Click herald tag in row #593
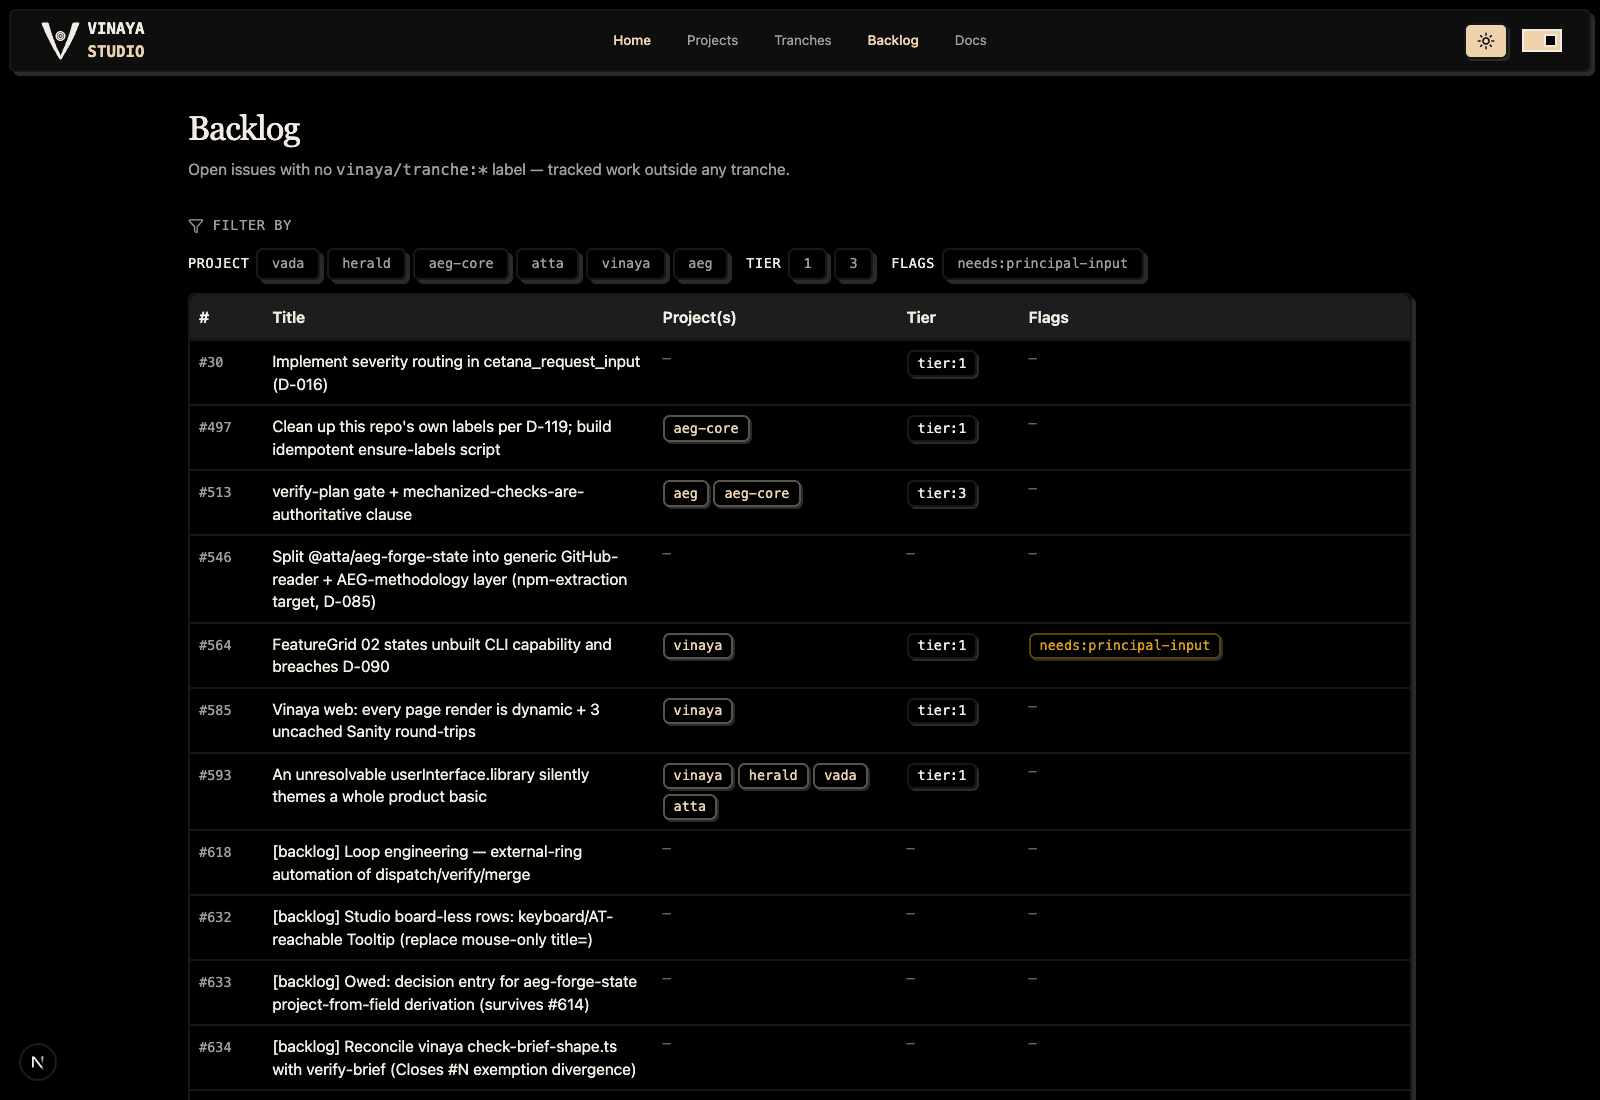 click(773, 776)
